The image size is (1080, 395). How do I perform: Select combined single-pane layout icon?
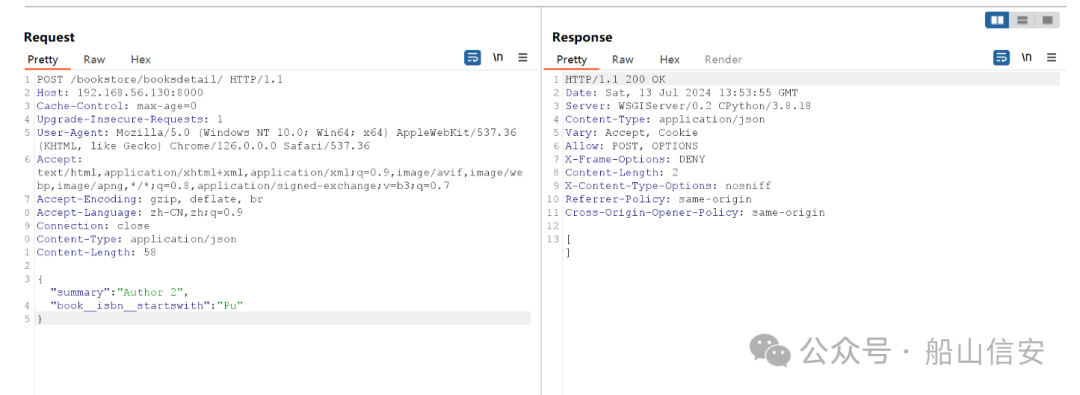(1047, 20)
